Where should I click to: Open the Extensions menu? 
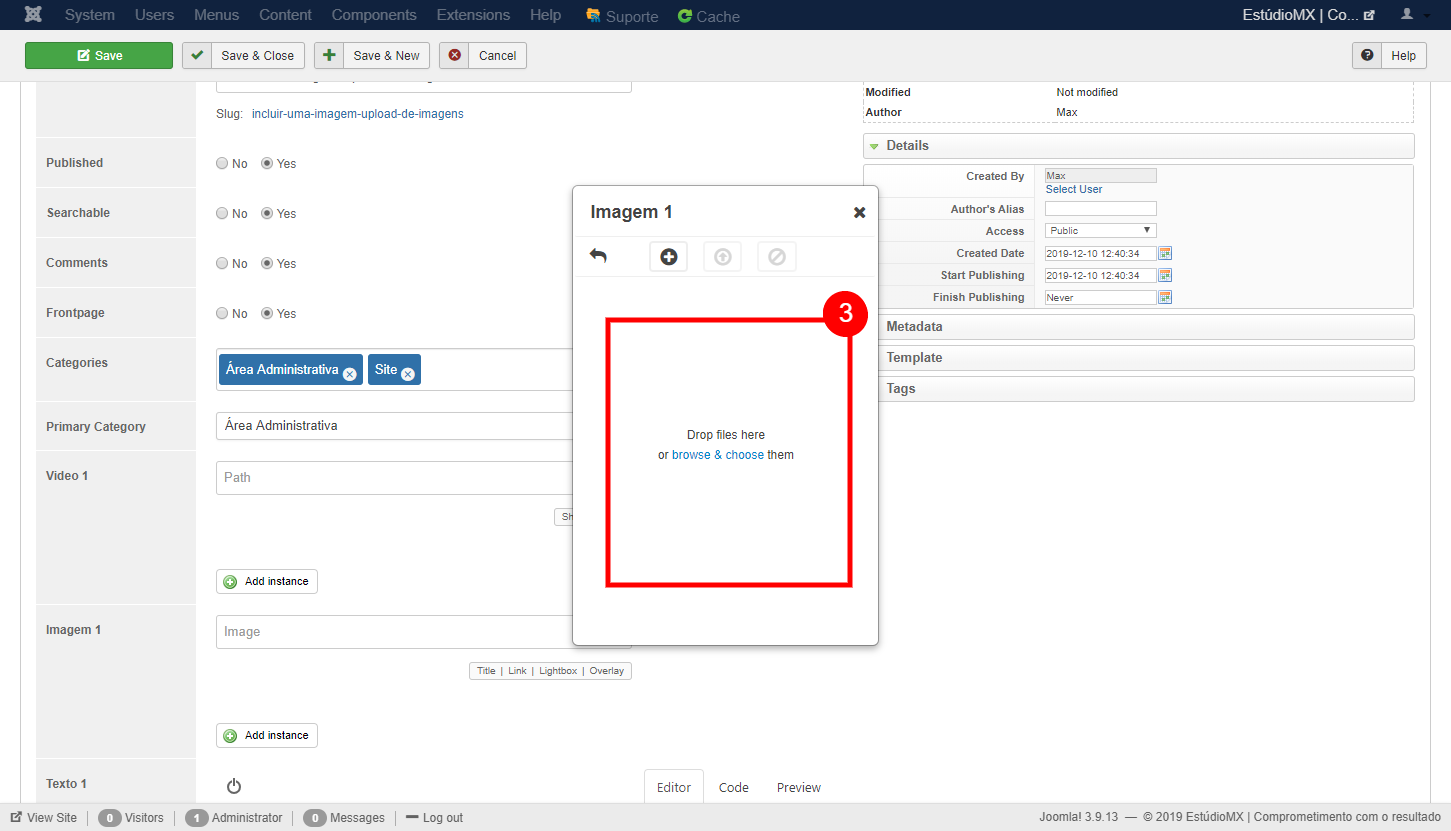click(x=473, y=15)
